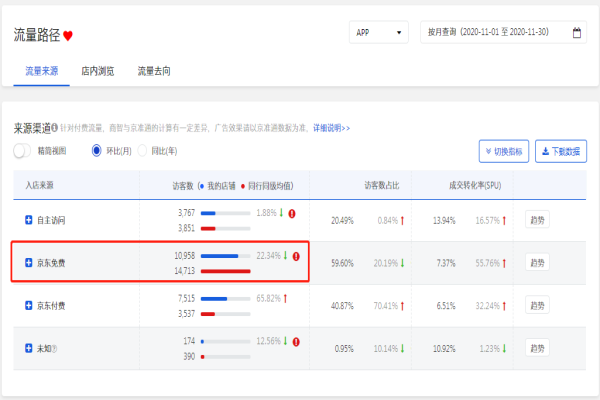Switch to the 流量去向 tab
This screenshot has width=600, height=400.
tap(154, 72)
